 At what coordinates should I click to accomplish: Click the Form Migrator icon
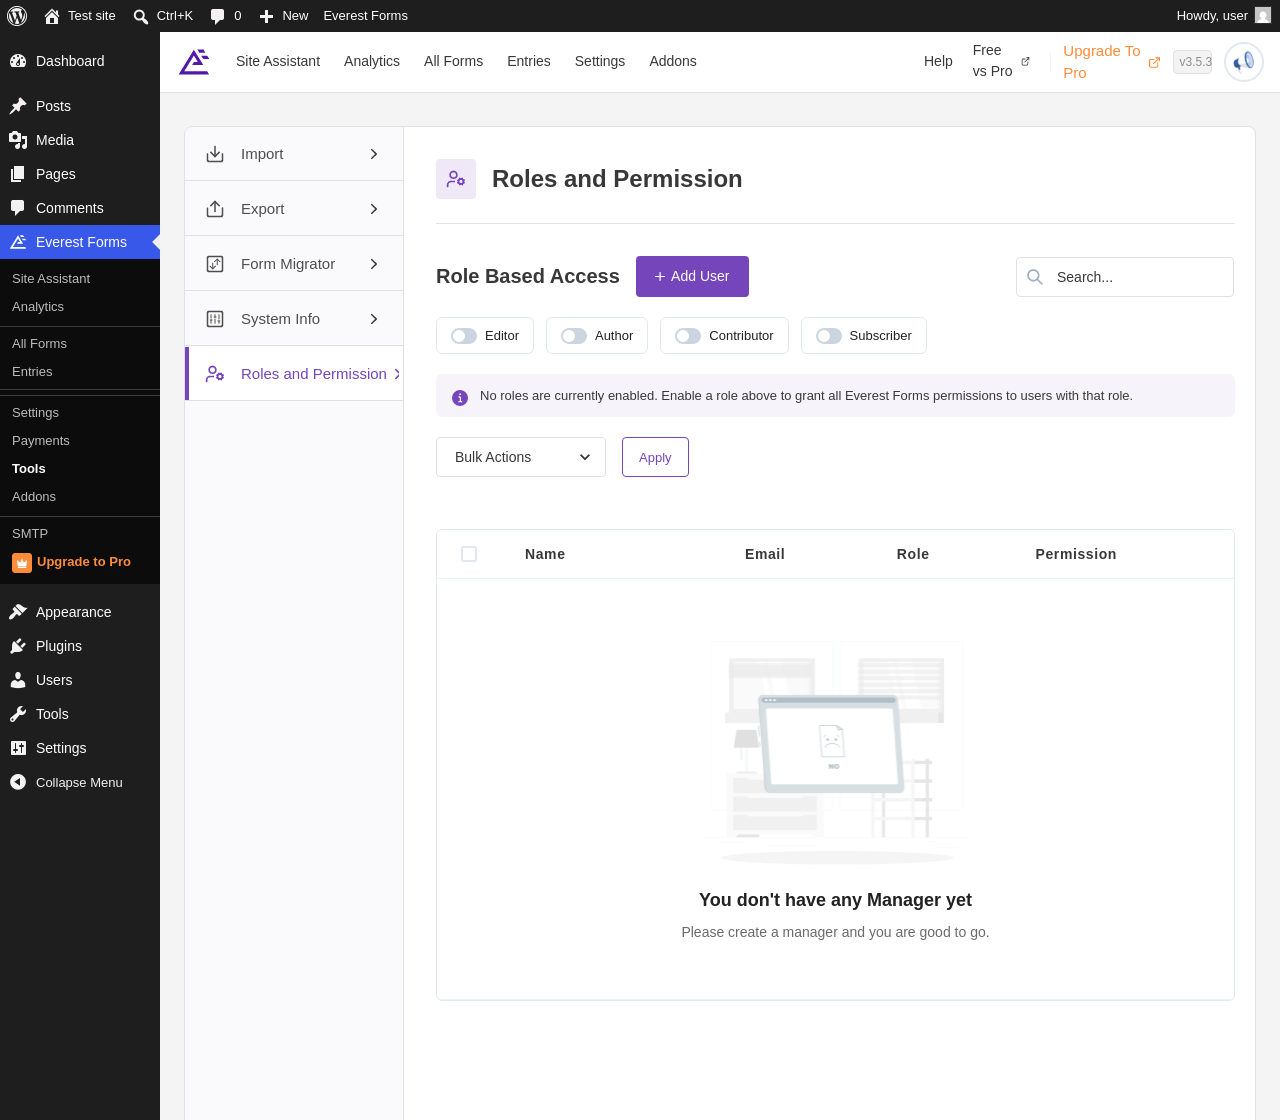215,264
